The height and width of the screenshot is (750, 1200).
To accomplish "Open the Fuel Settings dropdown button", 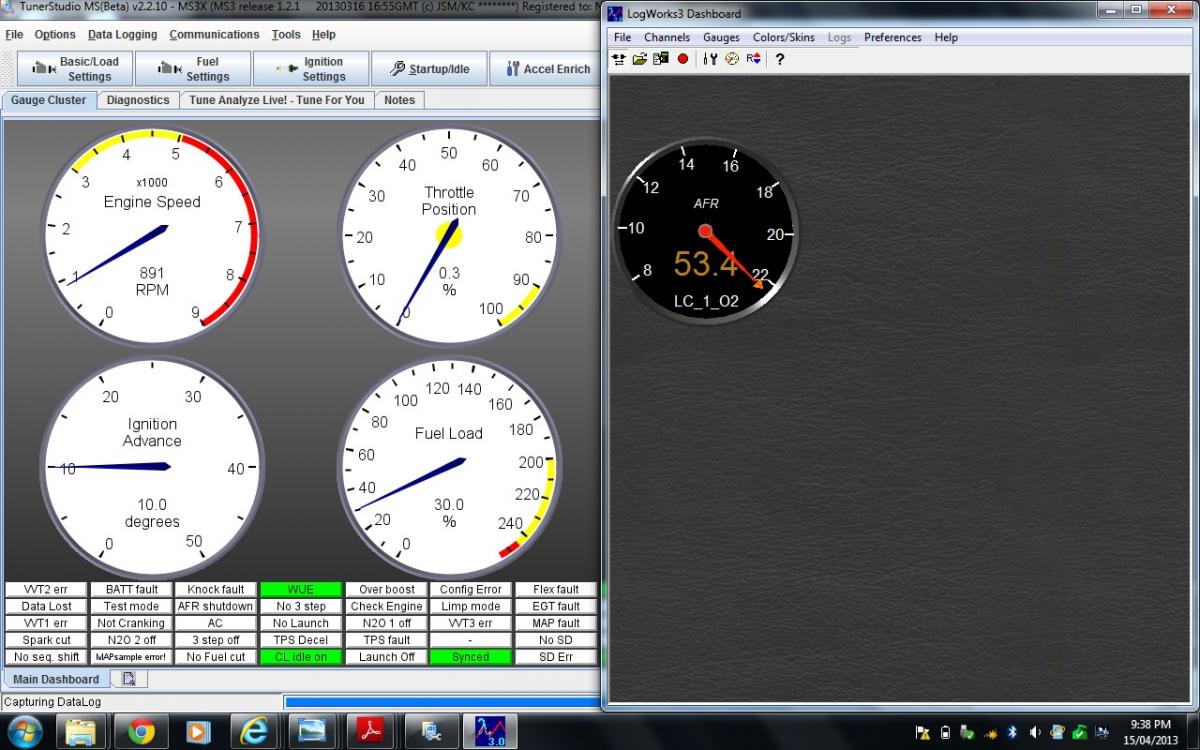I will tap(194, 69).
